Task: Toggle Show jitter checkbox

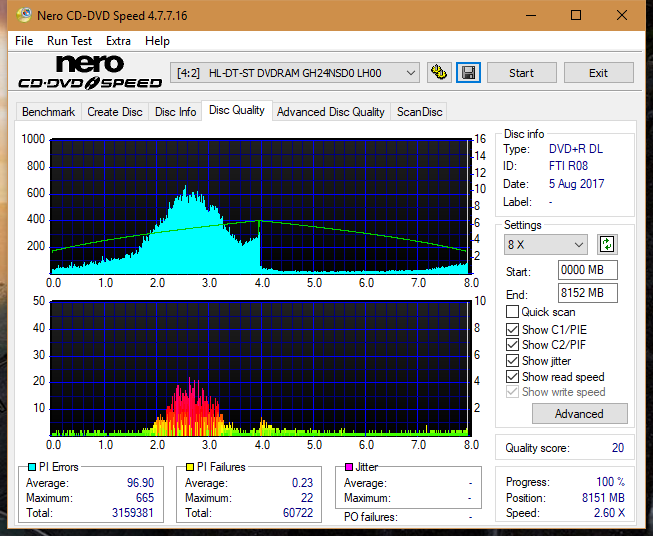Action: click(x=512, y=360)
